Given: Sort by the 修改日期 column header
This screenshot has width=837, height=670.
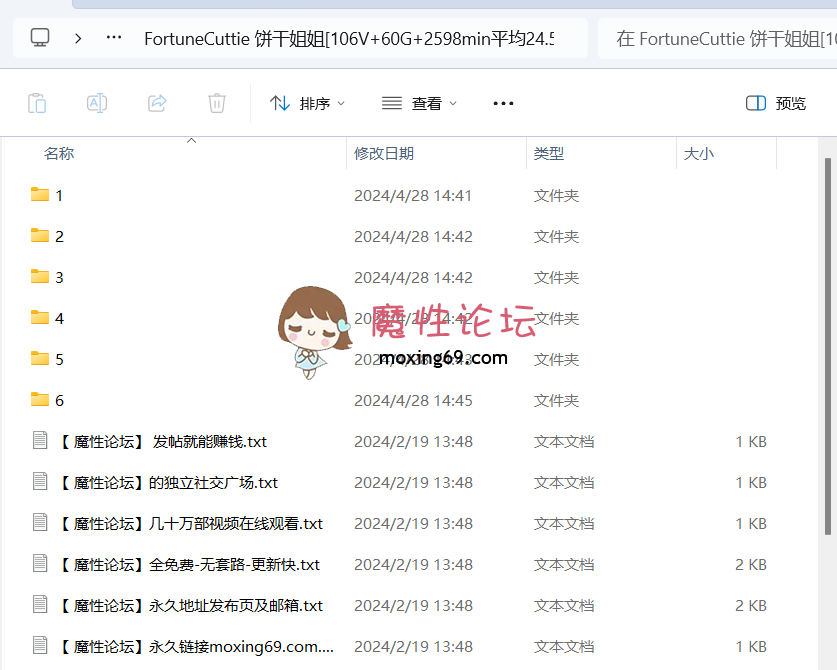Looking at the screenshot, I should tap(384, 152).
